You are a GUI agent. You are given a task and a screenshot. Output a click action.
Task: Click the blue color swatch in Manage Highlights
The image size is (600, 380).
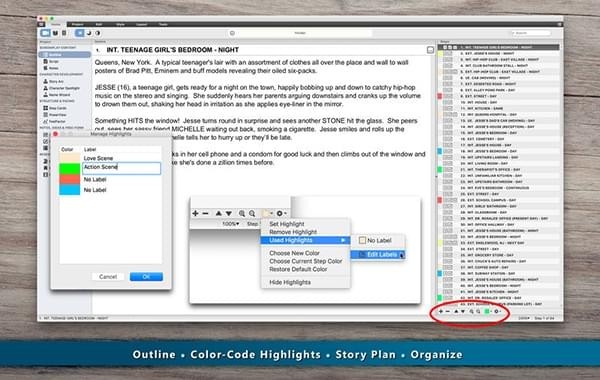coord(70,190)
